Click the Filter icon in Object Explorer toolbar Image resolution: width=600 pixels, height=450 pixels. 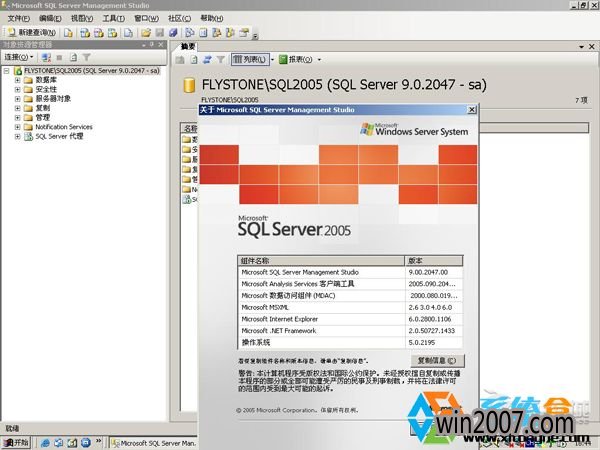pos(86,57)
